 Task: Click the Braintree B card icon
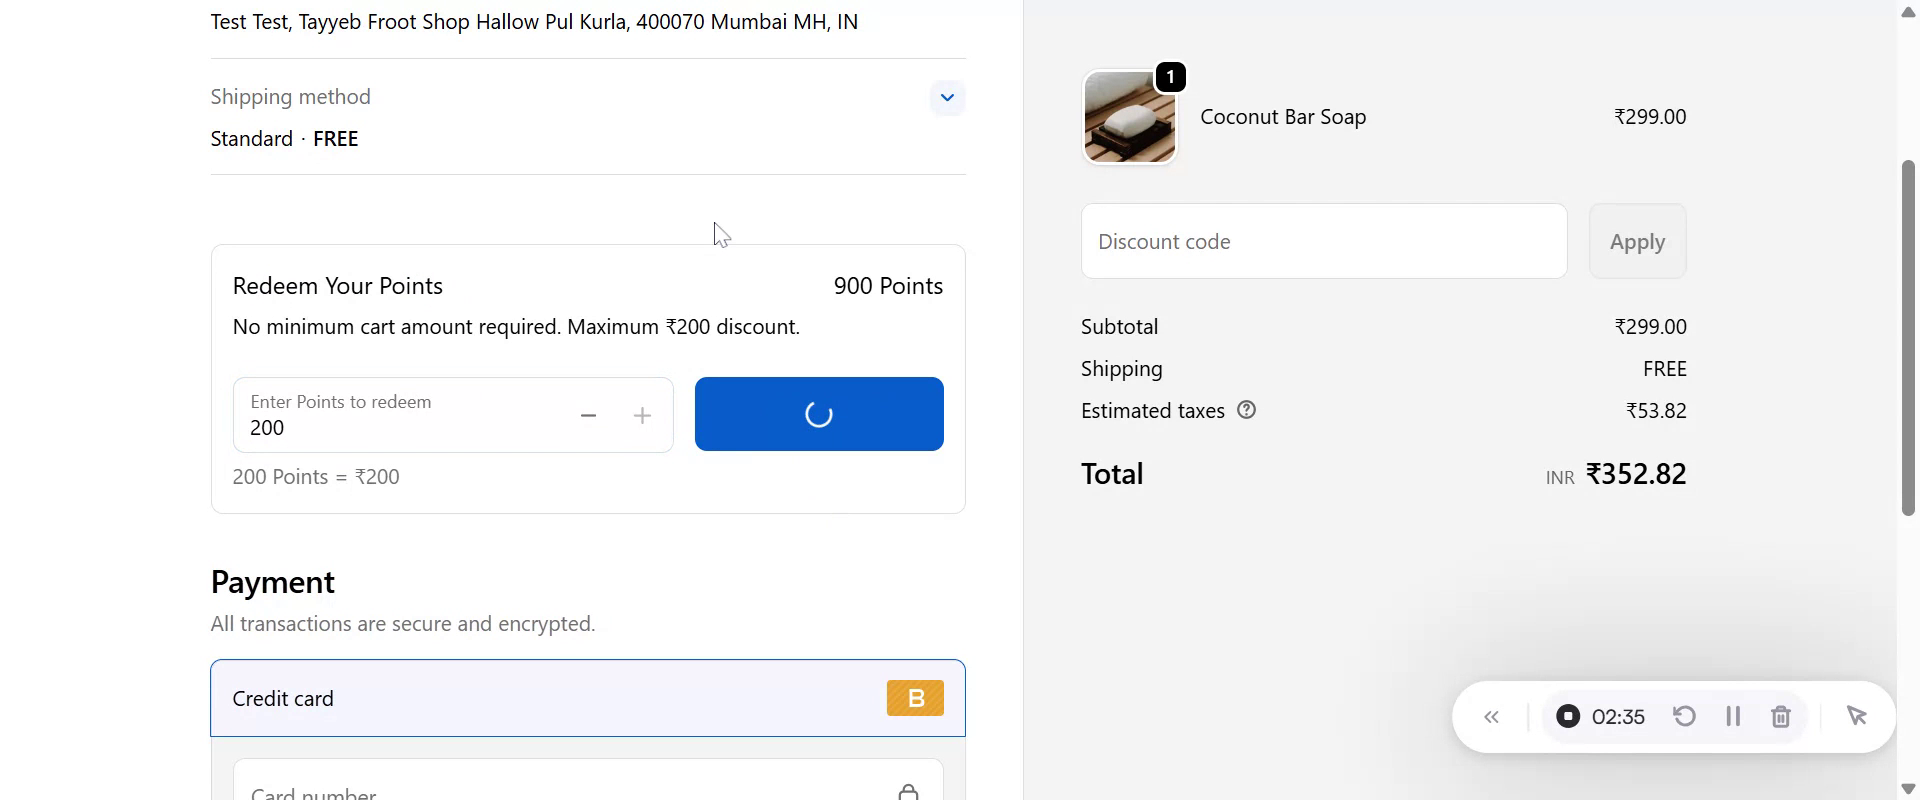(x=915, y=698)
